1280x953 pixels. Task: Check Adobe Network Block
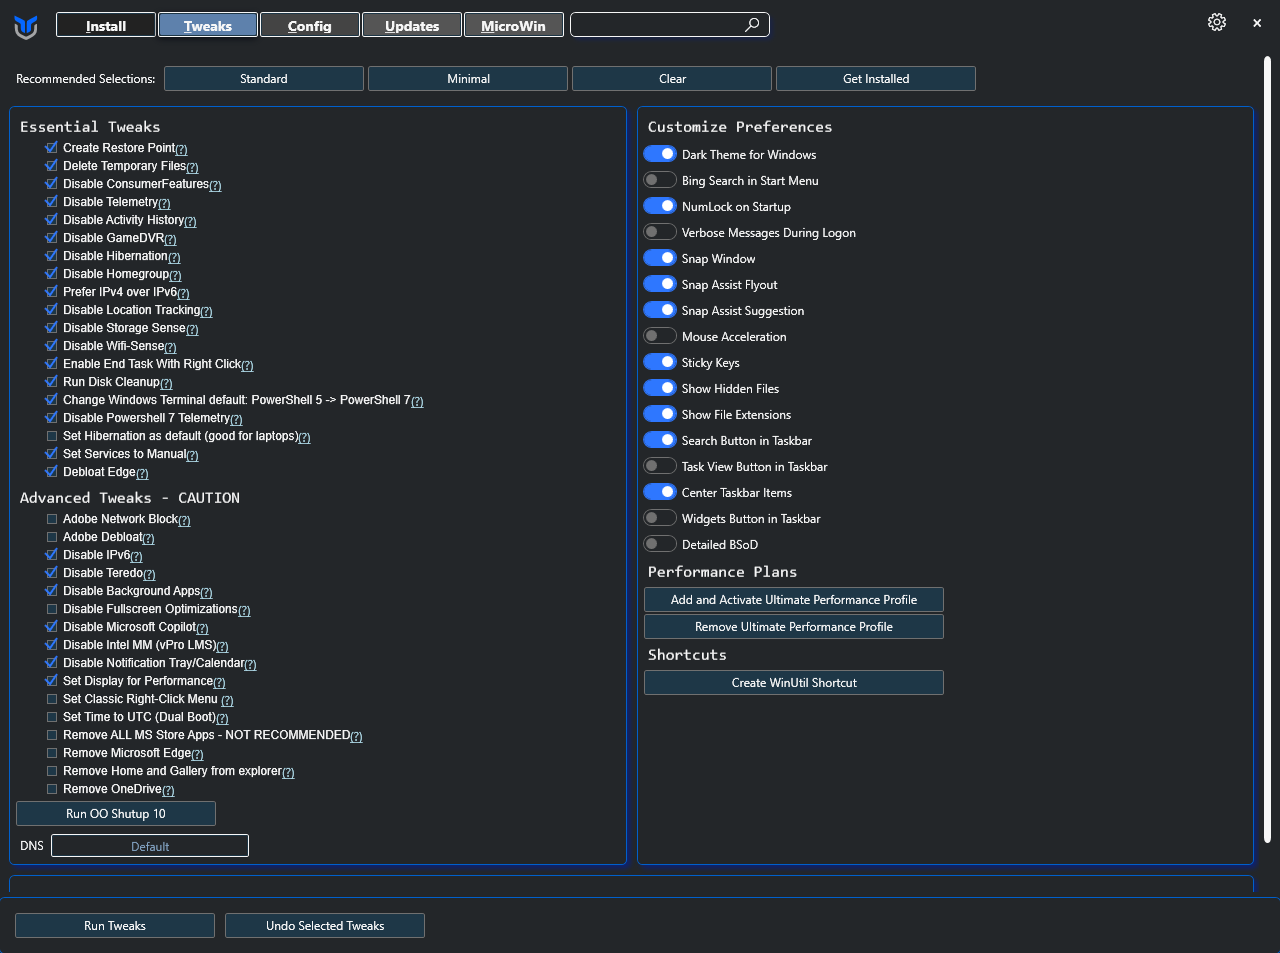point(52,519)
